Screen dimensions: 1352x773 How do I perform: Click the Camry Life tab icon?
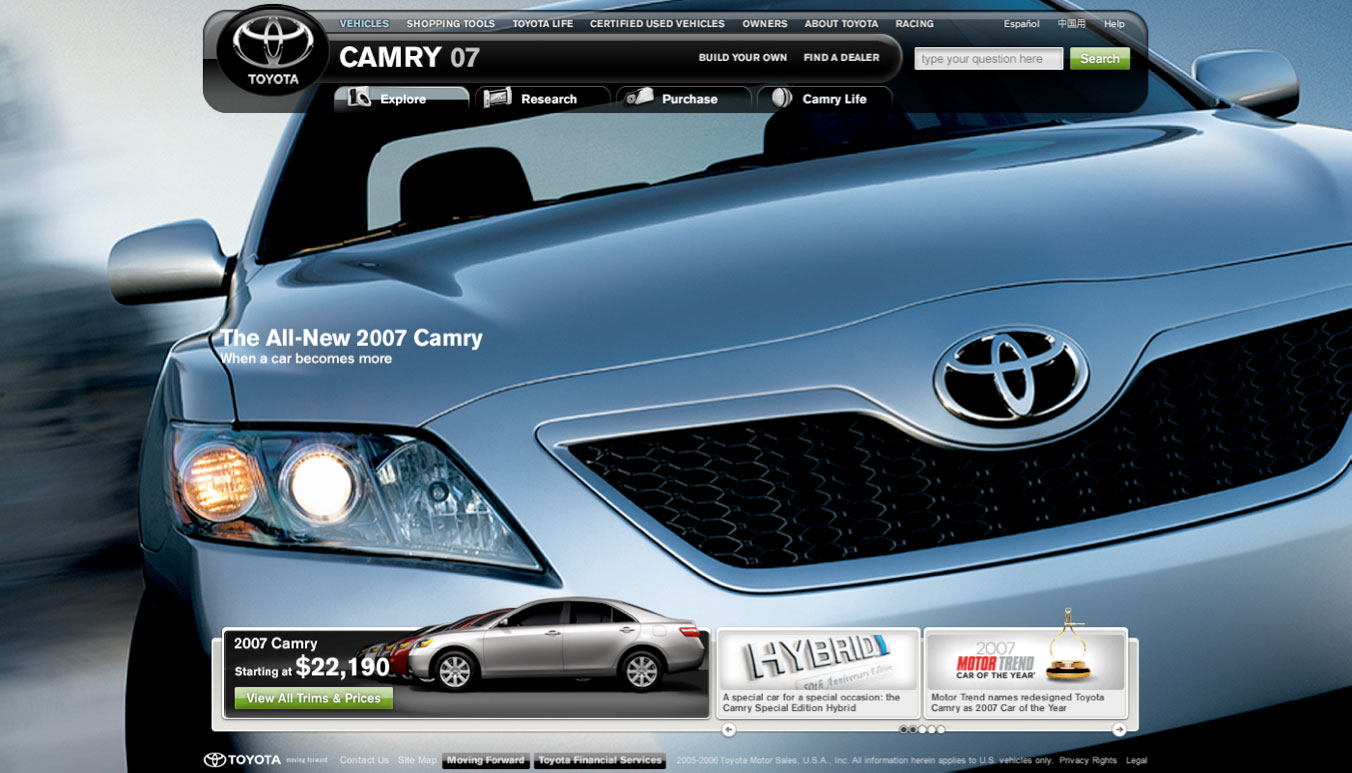pyautogui.click(x=782, y=98)
